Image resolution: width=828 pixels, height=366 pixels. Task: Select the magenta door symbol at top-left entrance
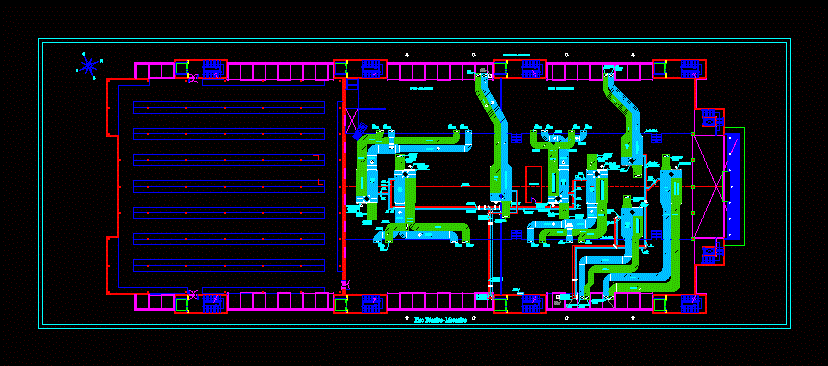pyautogui.click(x=193, y=79)
